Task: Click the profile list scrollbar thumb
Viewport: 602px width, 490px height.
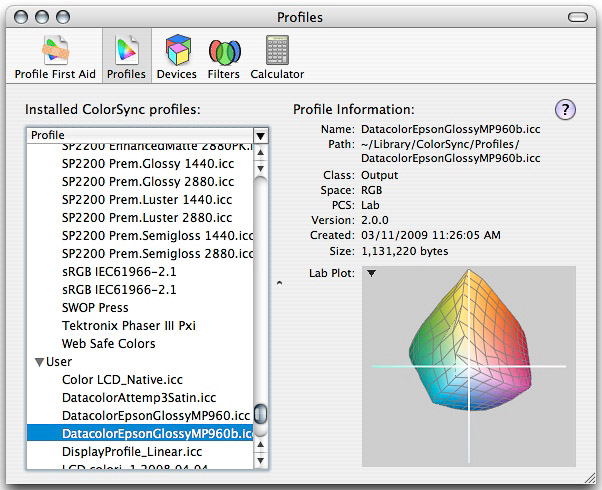Action: coord(260,415)
